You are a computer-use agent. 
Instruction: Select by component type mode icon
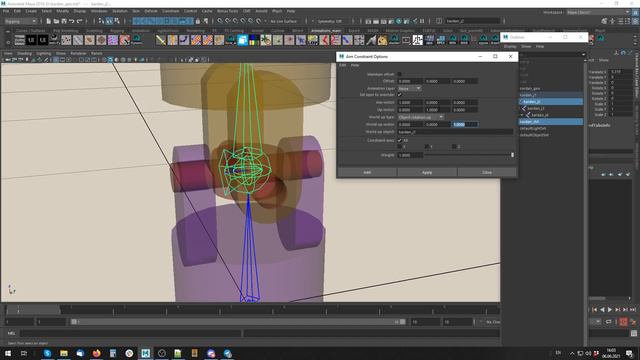(x=117, y=21)
